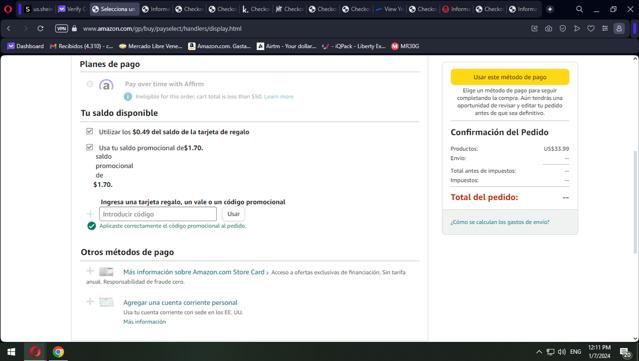Open the Windows Start menu

tap(11, 352)
